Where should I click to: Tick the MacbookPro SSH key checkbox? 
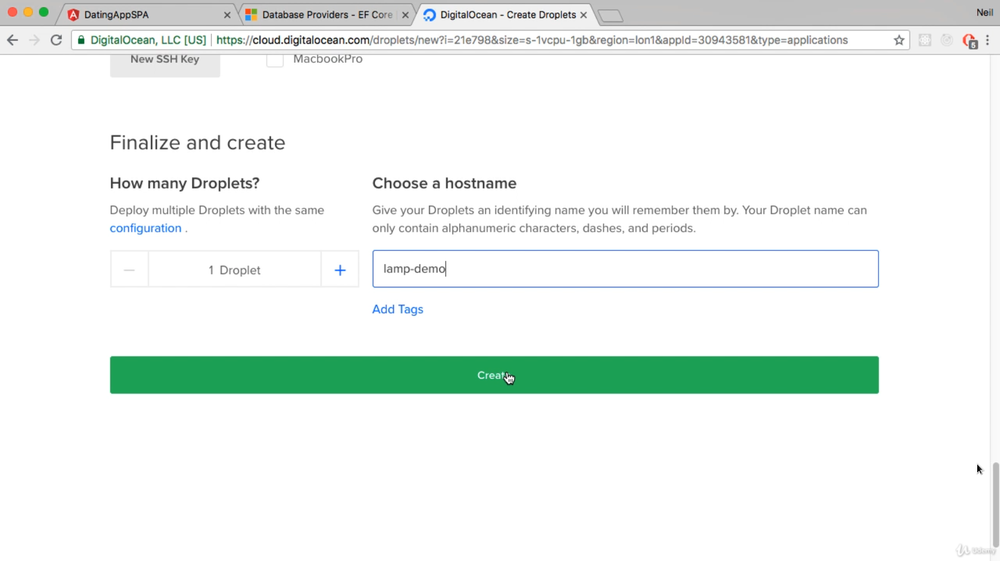pos(275,59)
